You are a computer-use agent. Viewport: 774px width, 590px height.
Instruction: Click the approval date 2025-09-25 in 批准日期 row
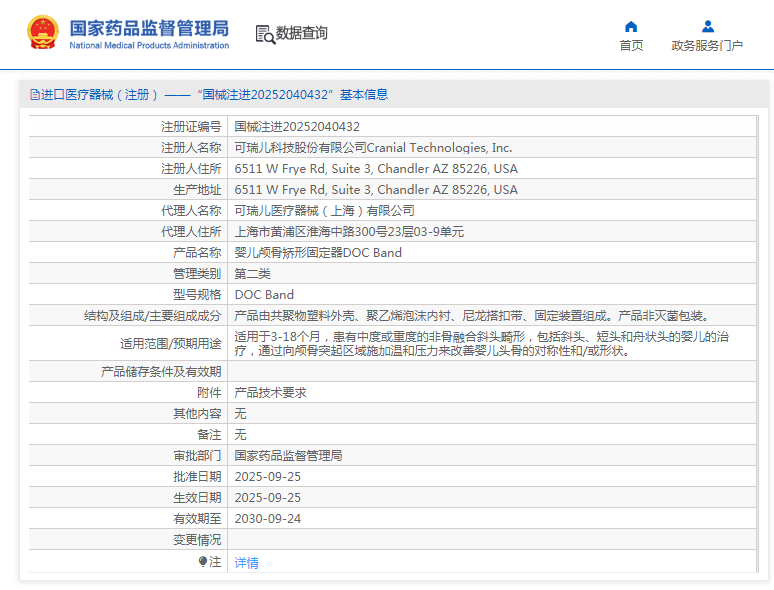(x=267, y=477)
